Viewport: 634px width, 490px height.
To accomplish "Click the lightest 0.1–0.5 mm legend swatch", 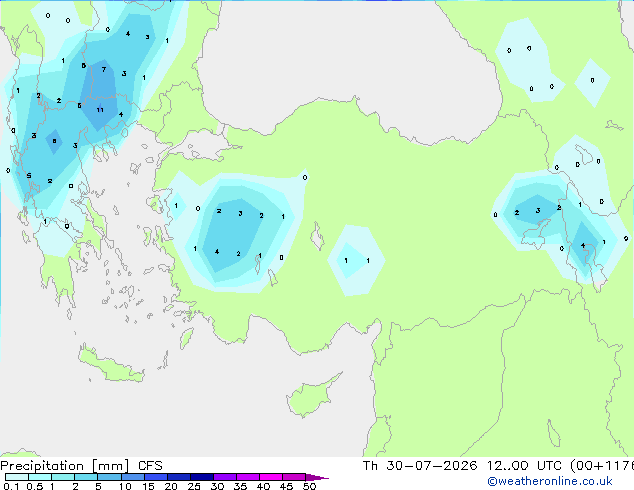I will 17,477.
